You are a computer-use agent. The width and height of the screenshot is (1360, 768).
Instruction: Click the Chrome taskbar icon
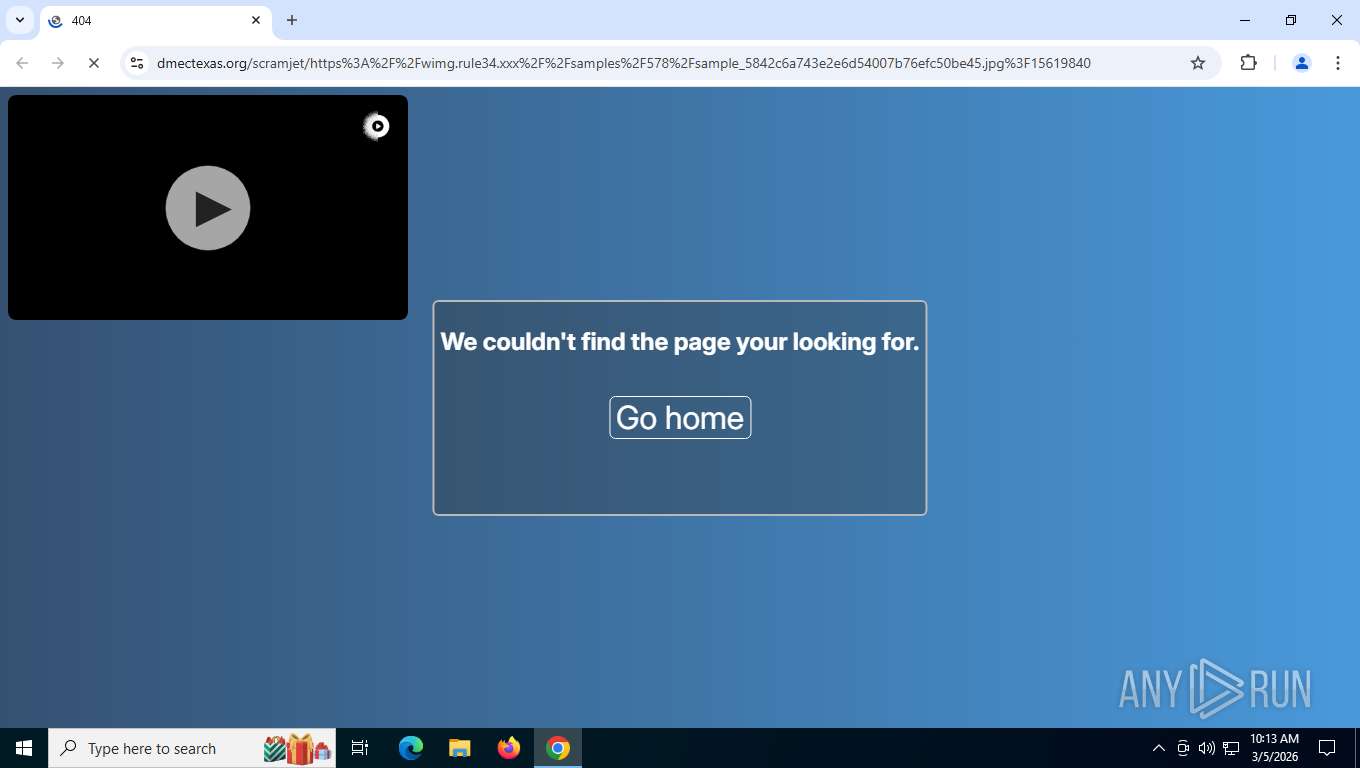point(558,748)
